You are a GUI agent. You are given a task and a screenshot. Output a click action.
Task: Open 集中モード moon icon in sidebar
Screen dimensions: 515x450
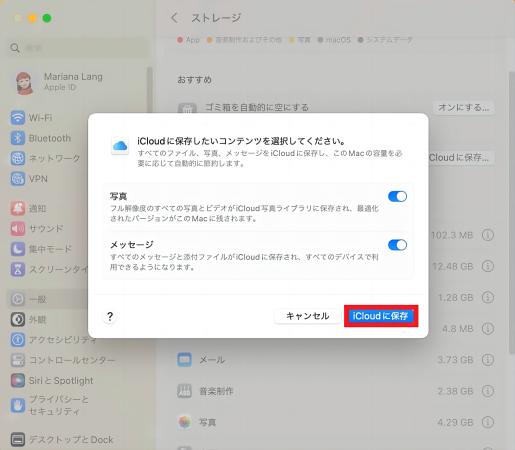(18, 249)
